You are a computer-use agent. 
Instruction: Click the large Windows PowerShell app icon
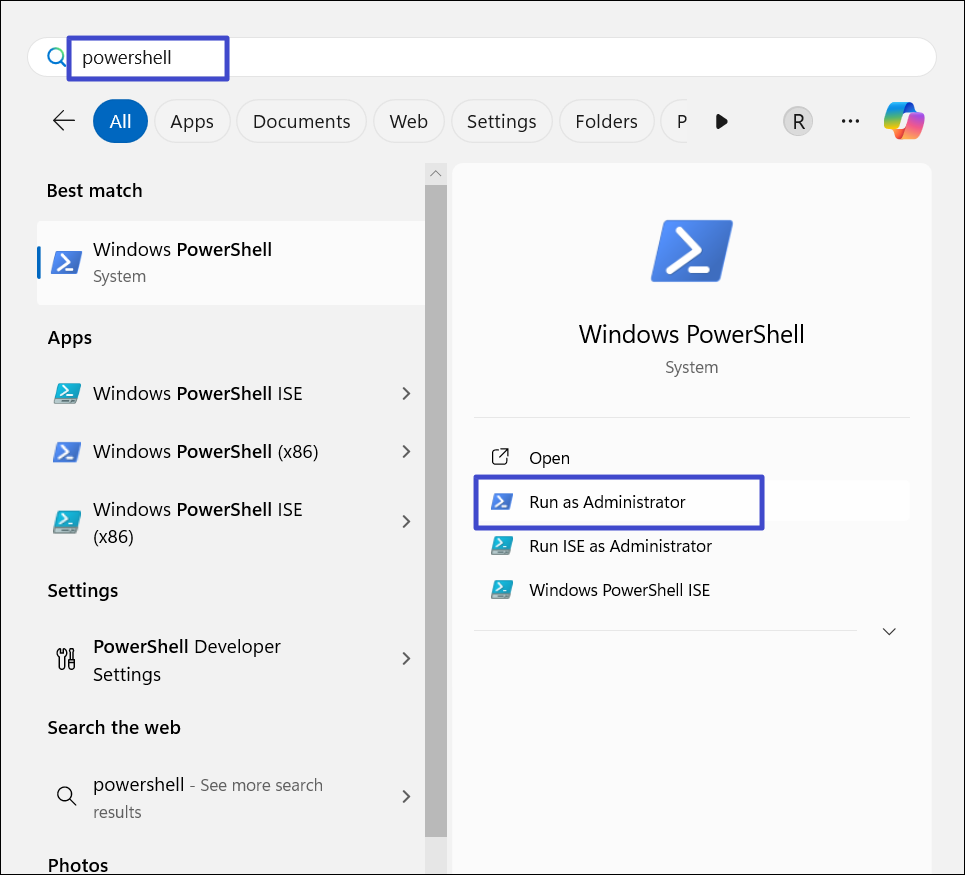coord(691,250)
